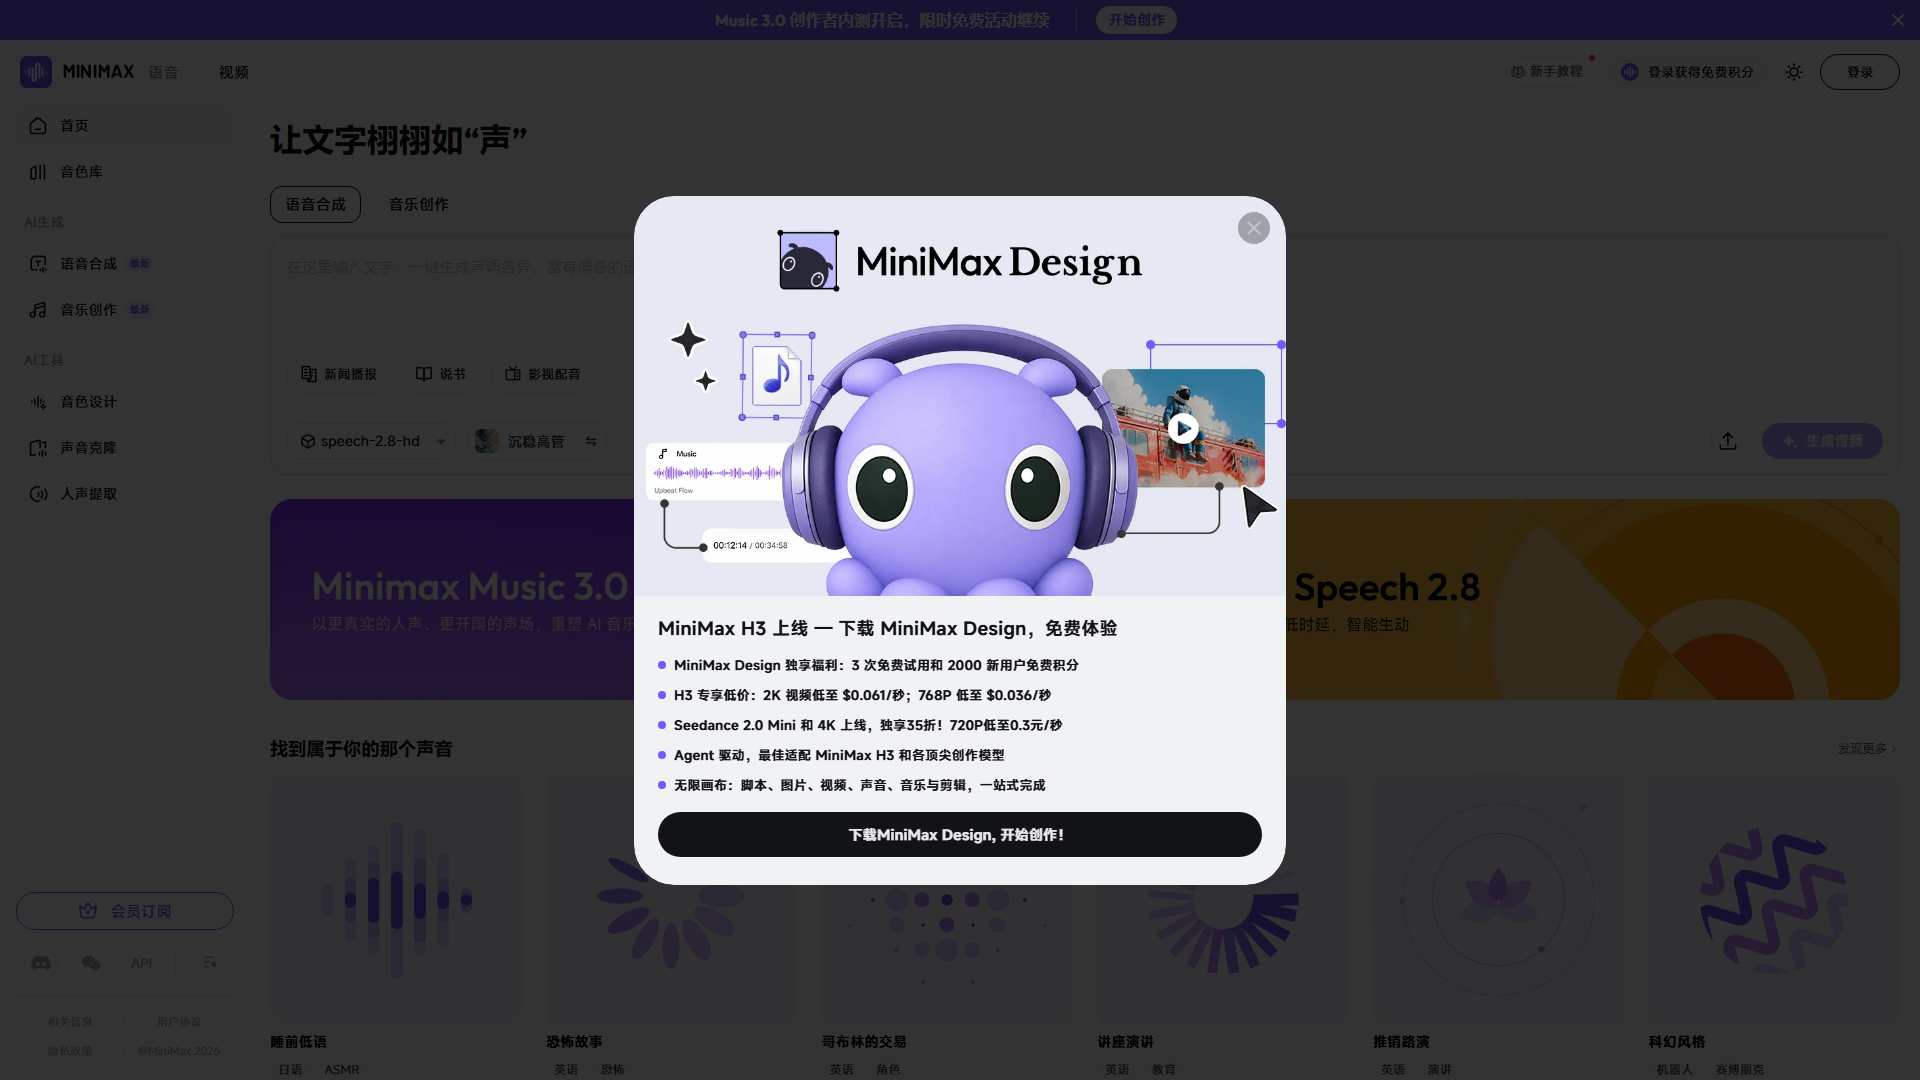Switch to the 视频 top tab

[234, 72]
